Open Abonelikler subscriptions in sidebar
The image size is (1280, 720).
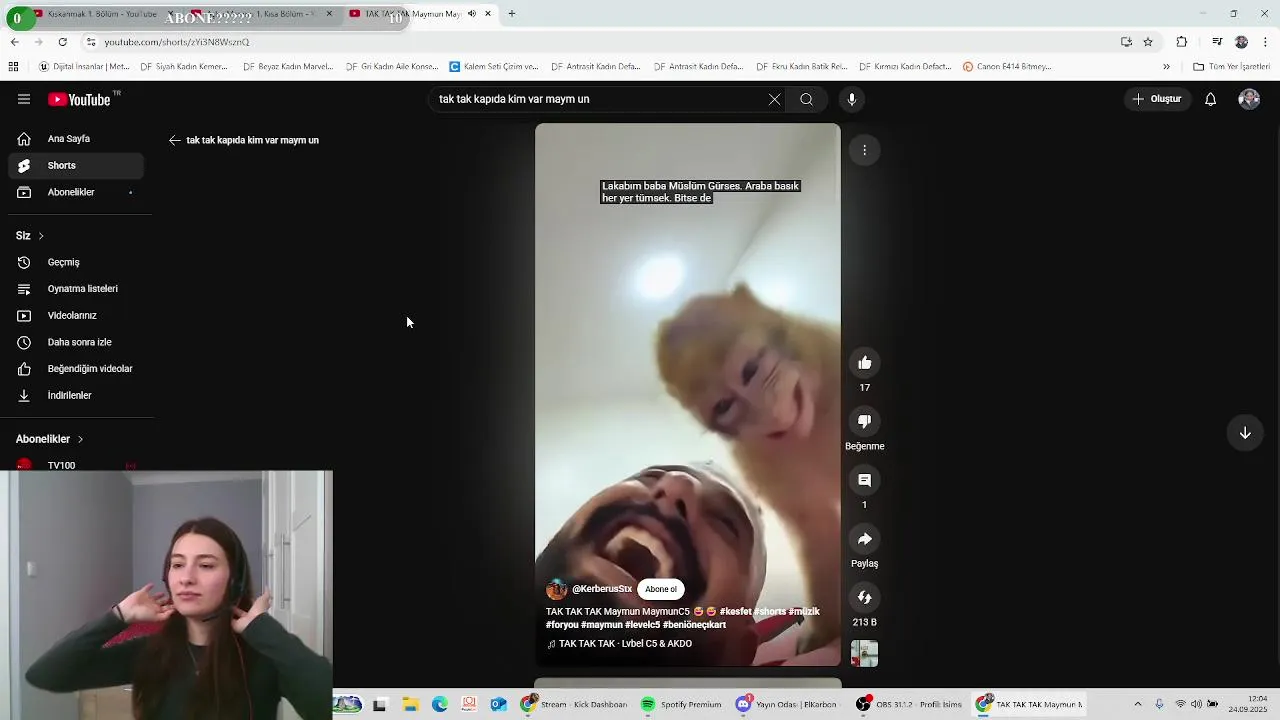(x=76, y=192)
